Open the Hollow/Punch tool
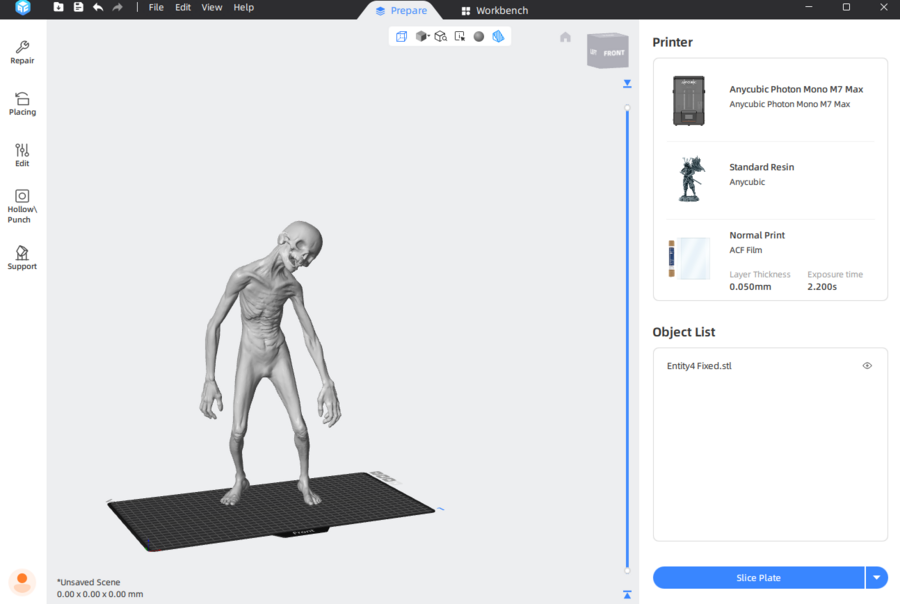Image resolution: width=900 pixels, height=604 pixels. [22, 205]
